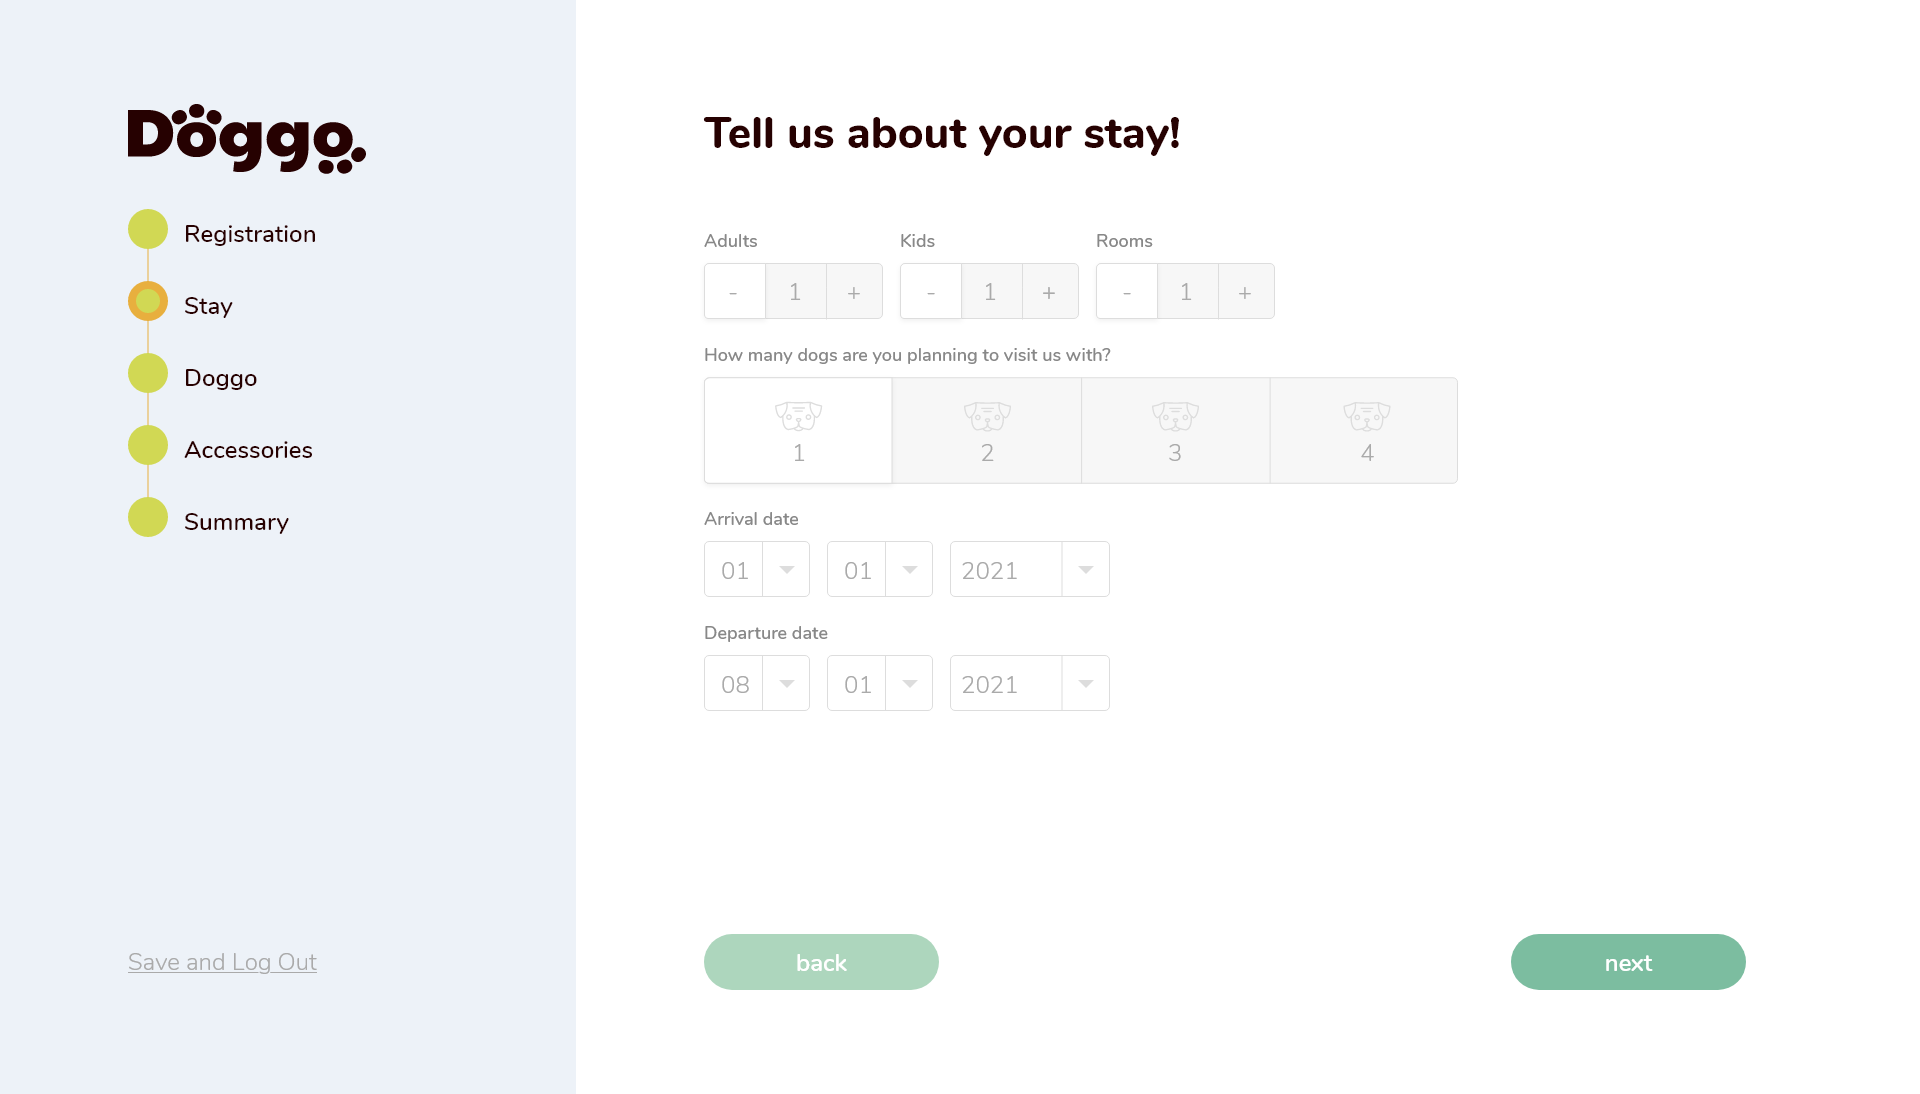Jump to the Accessories step
Screen dimensions: 1920x1094
(x=248, y=450)
